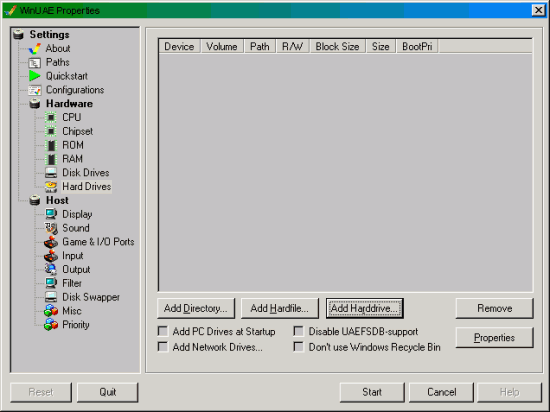Click the Sound icon
This screenshot has height=412, width=550.
pyautogui.click(x=51, y=228)
